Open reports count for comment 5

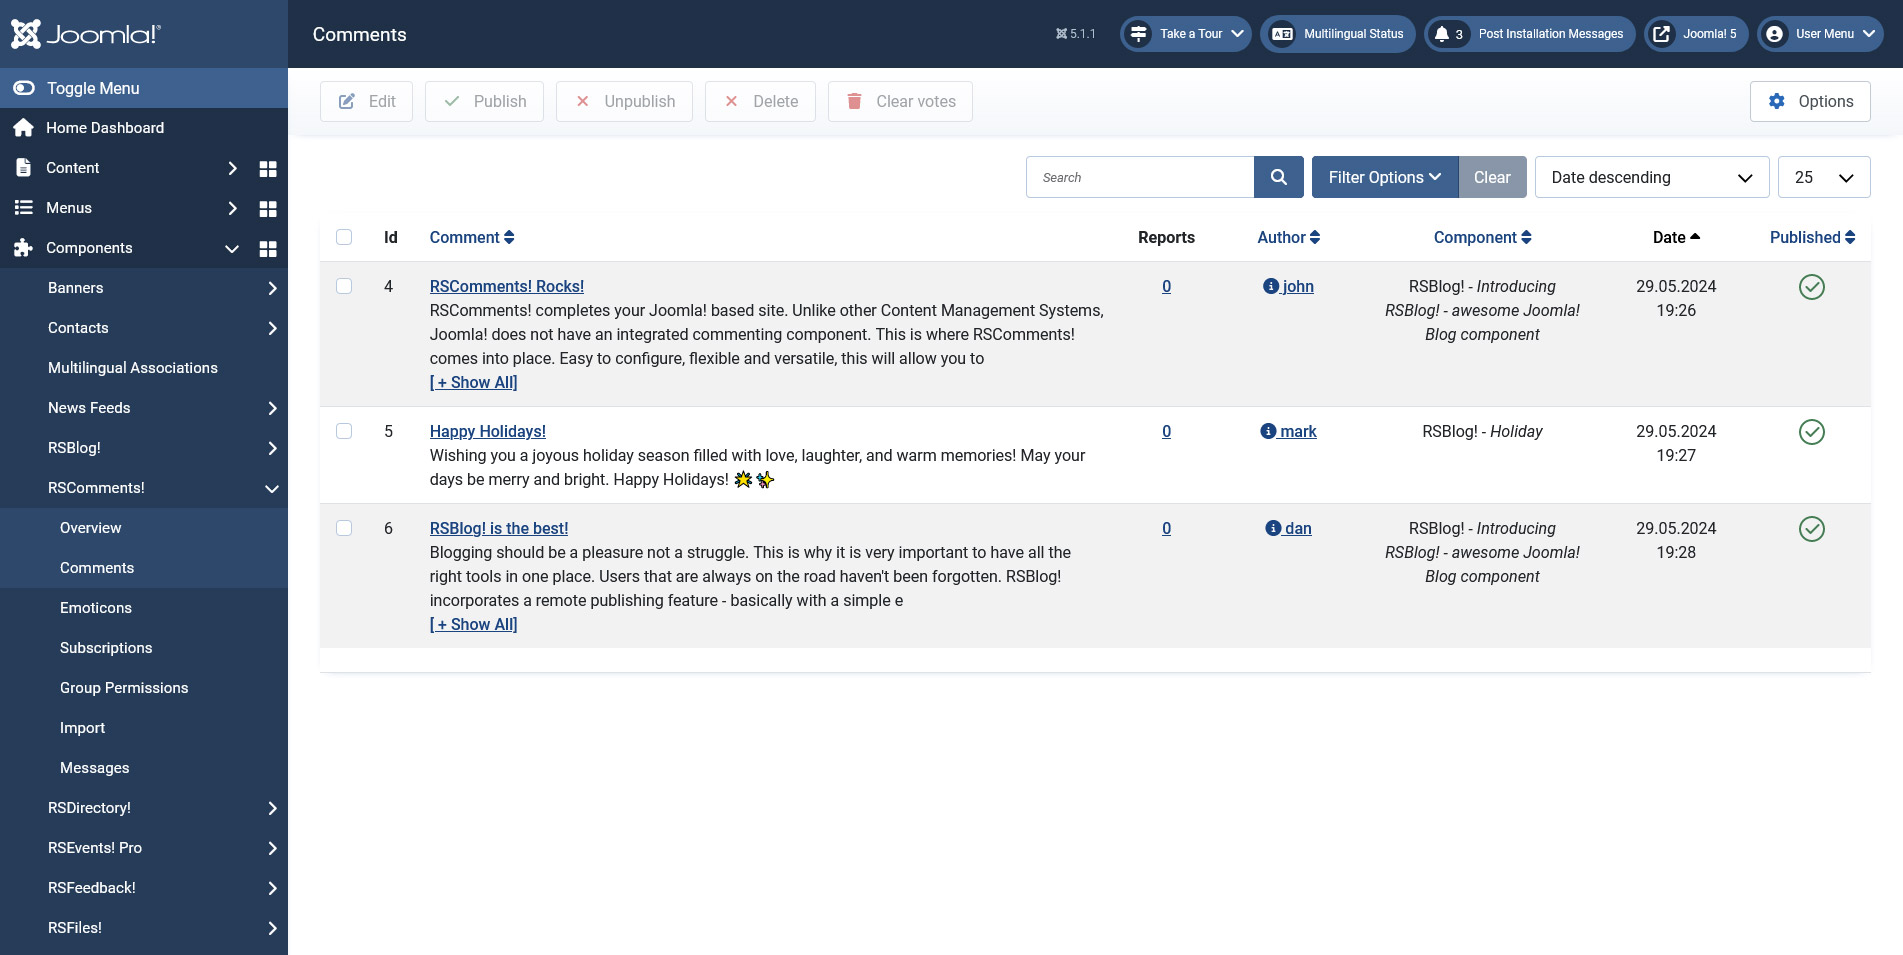click(x=1166, y=431)
